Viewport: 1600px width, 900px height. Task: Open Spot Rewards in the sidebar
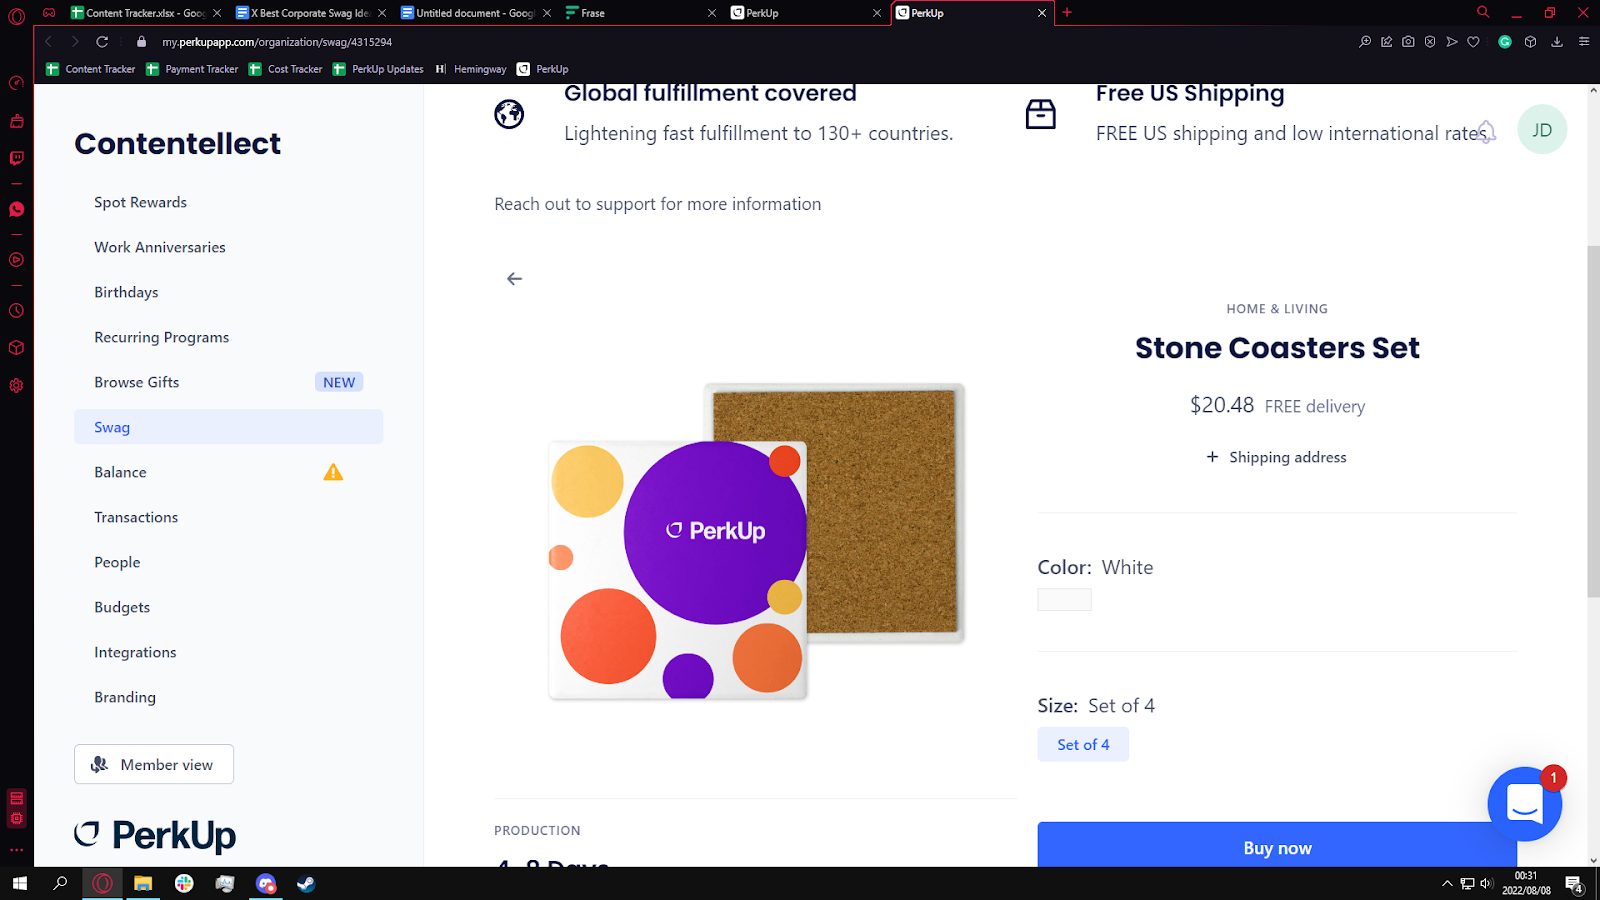pyautogui.click(x=140, y=202)
